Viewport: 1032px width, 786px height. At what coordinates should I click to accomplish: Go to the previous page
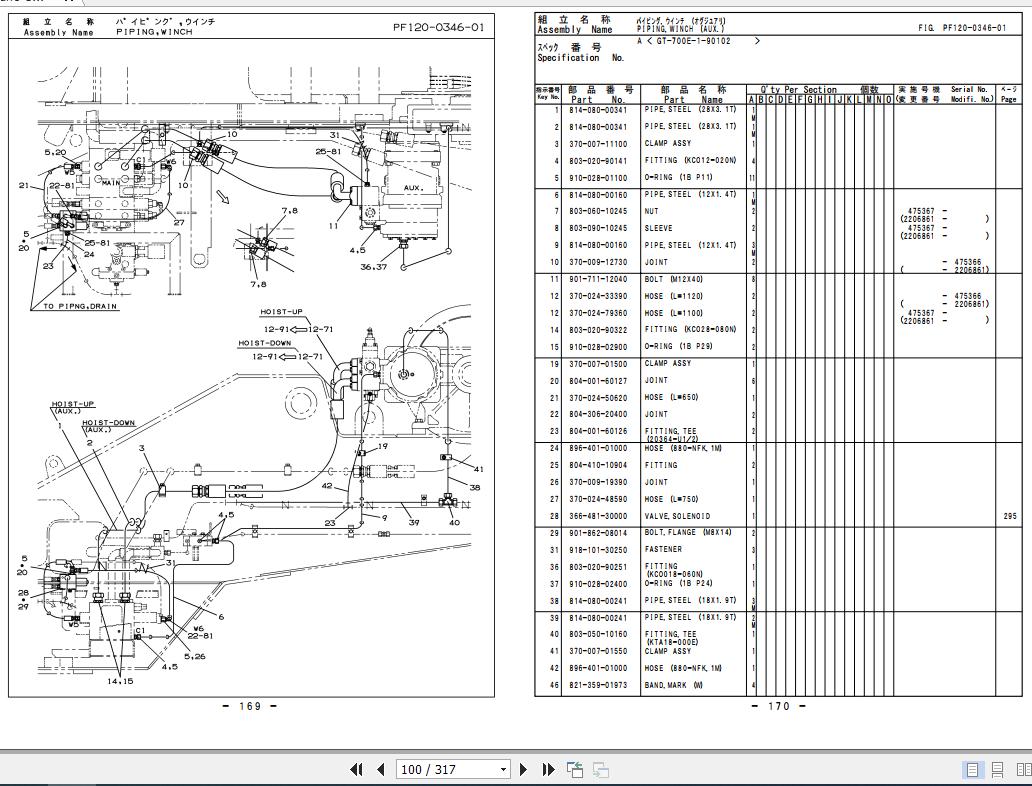click(380, 769)
